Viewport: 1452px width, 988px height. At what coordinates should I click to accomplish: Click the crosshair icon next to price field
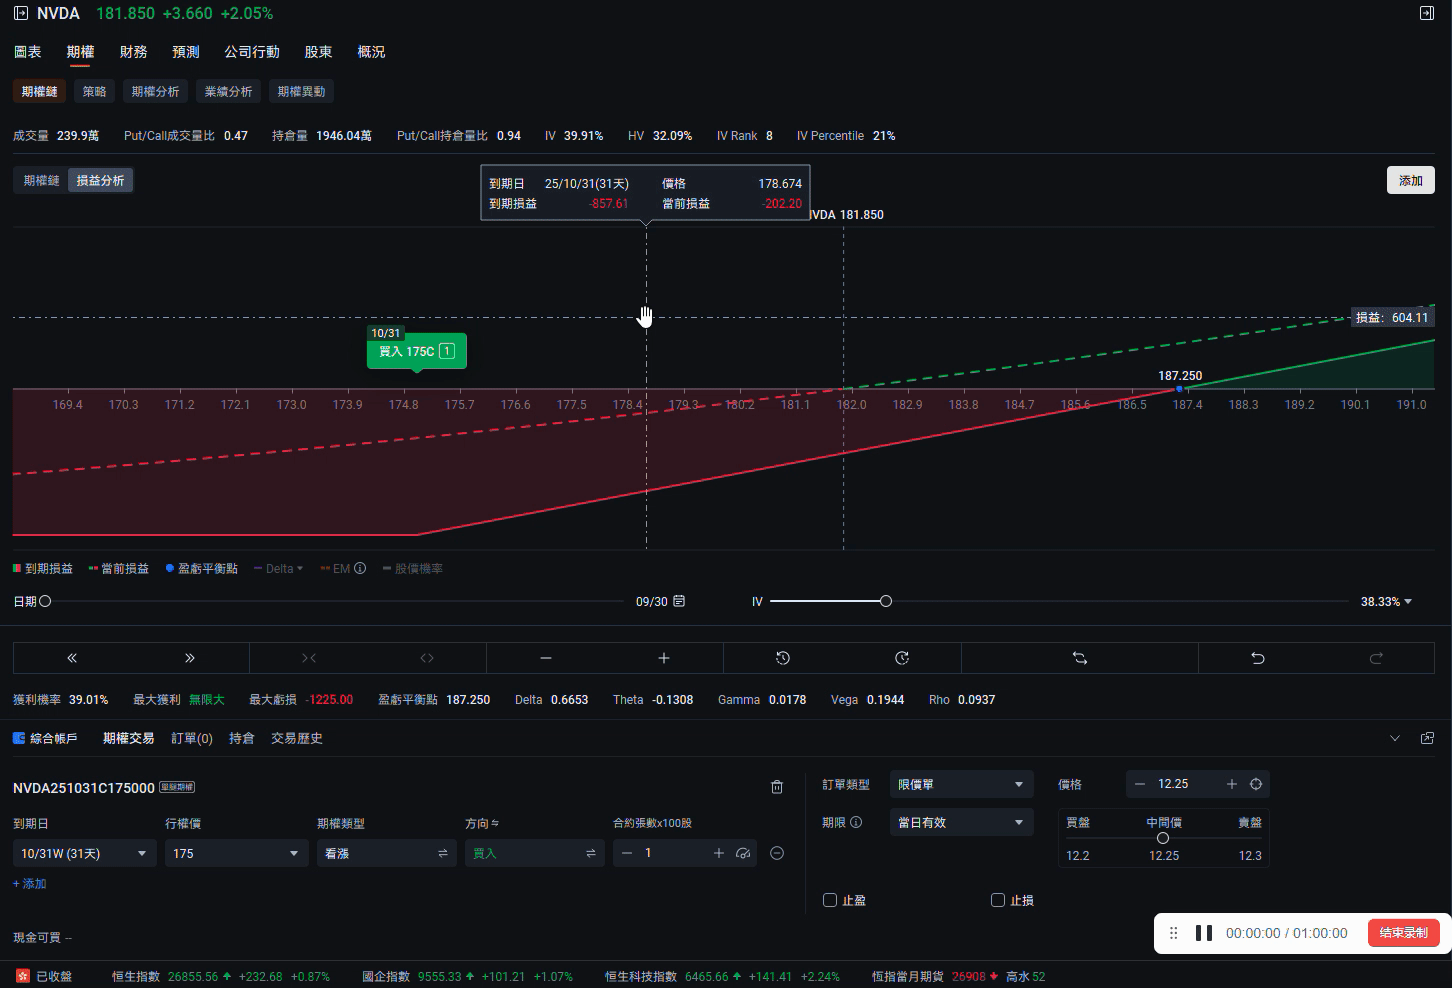tap(1256, 784)
